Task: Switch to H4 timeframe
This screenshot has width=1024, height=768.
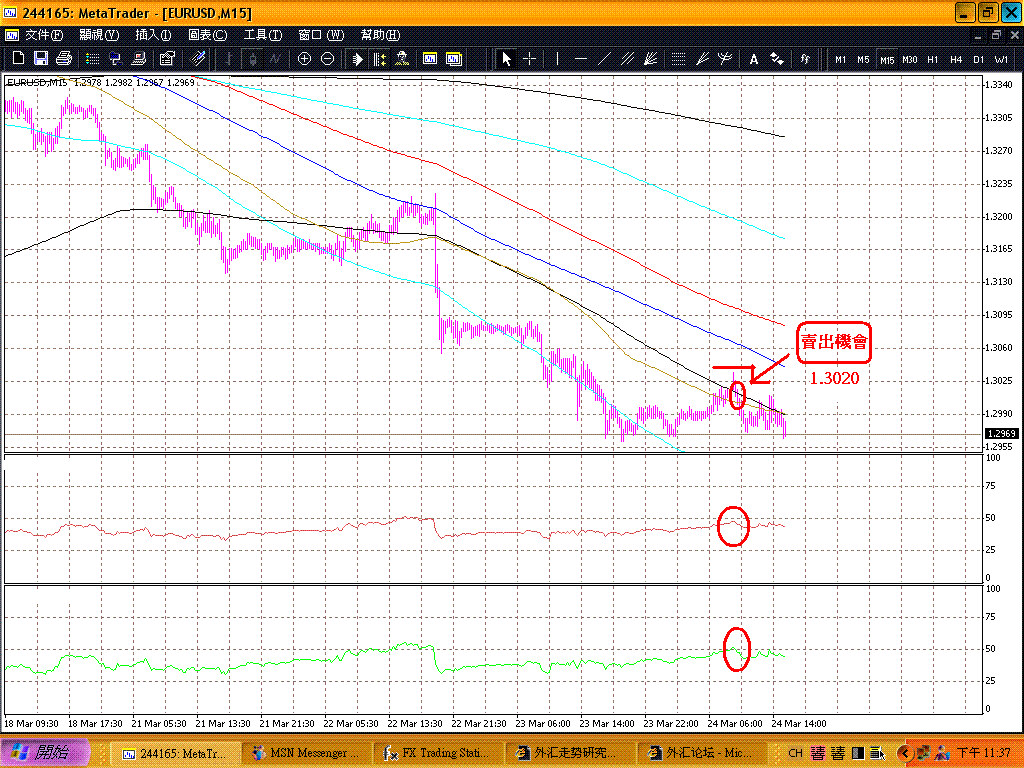Action: click(x=956, y=59)
